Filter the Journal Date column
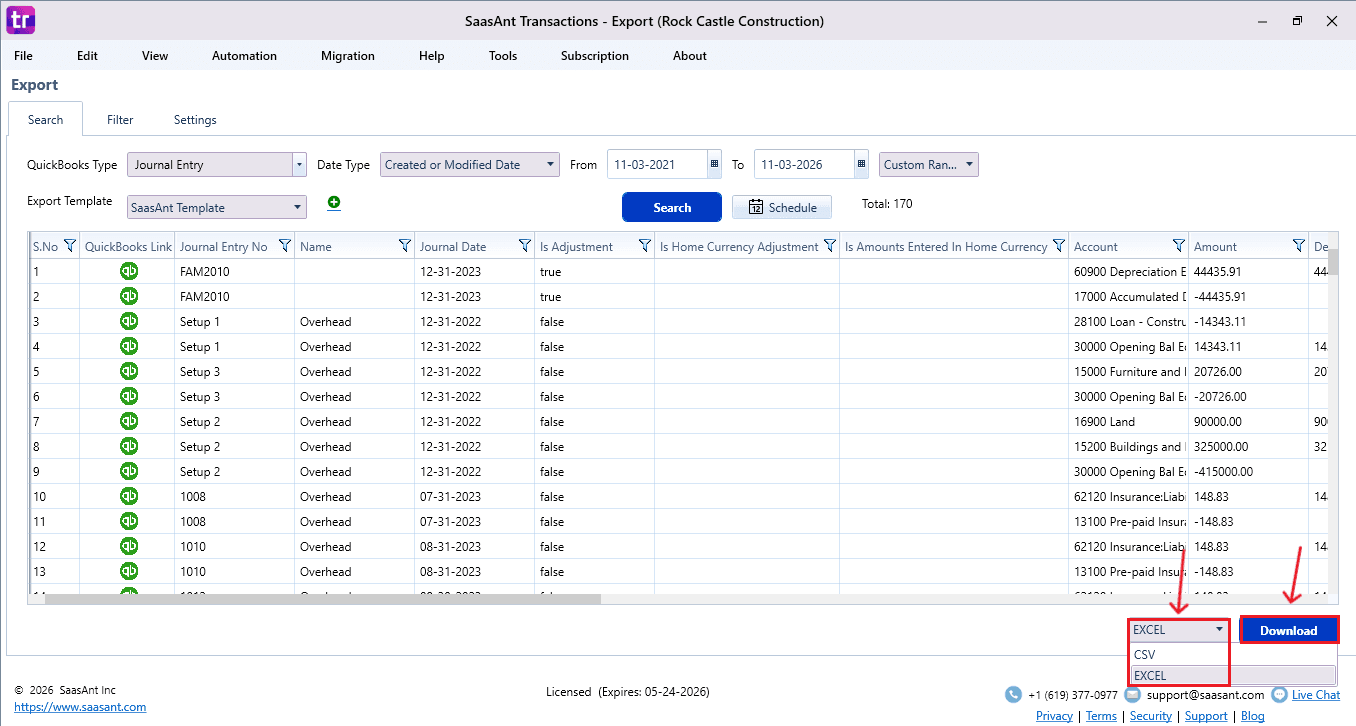 (x=525, y=246)
